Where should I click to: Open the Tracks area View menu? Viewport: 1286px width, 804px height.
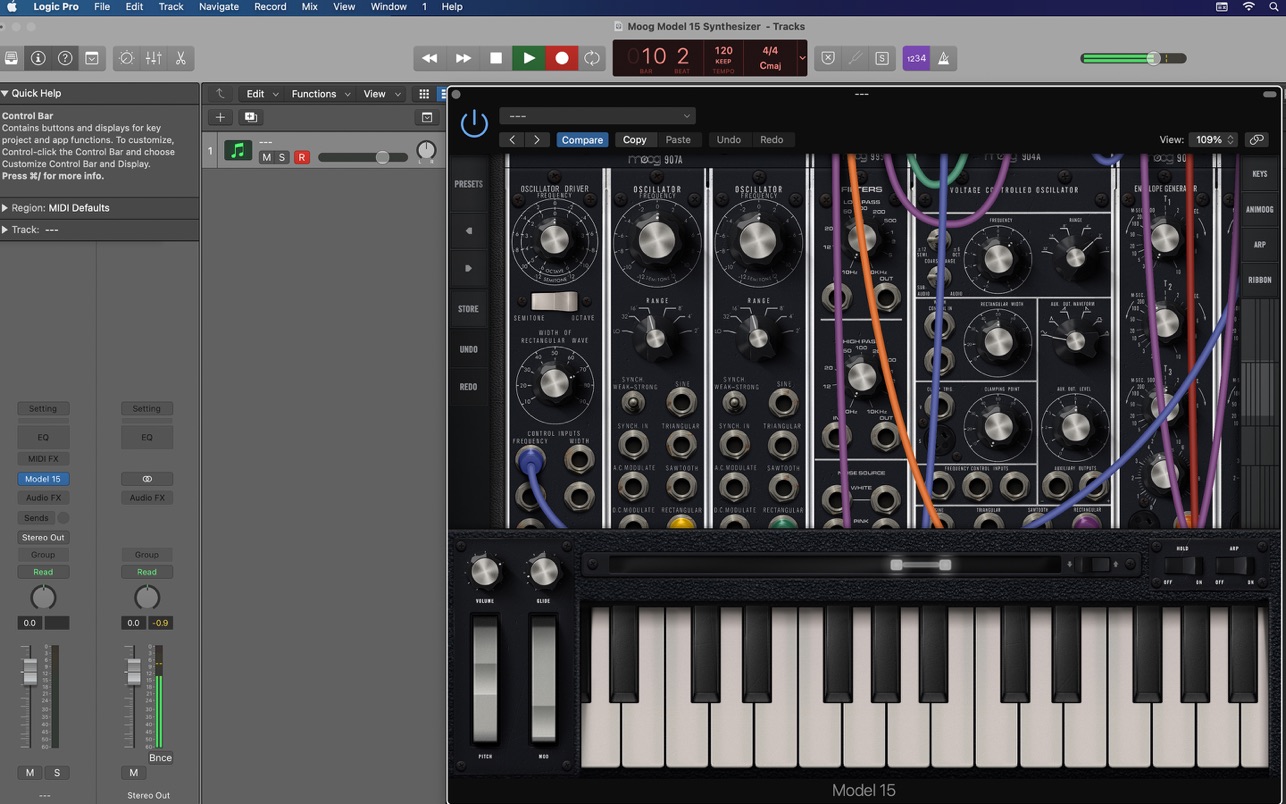[x=381, y=94]
